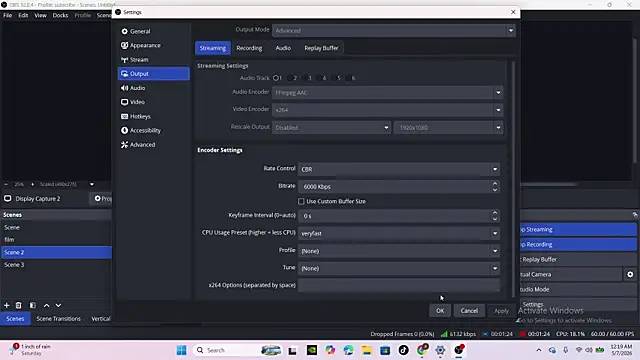The height and width of the screenshot is (360, 640).
Task: Open OBS Studio icon in taskbar
Action: [459, 350]
